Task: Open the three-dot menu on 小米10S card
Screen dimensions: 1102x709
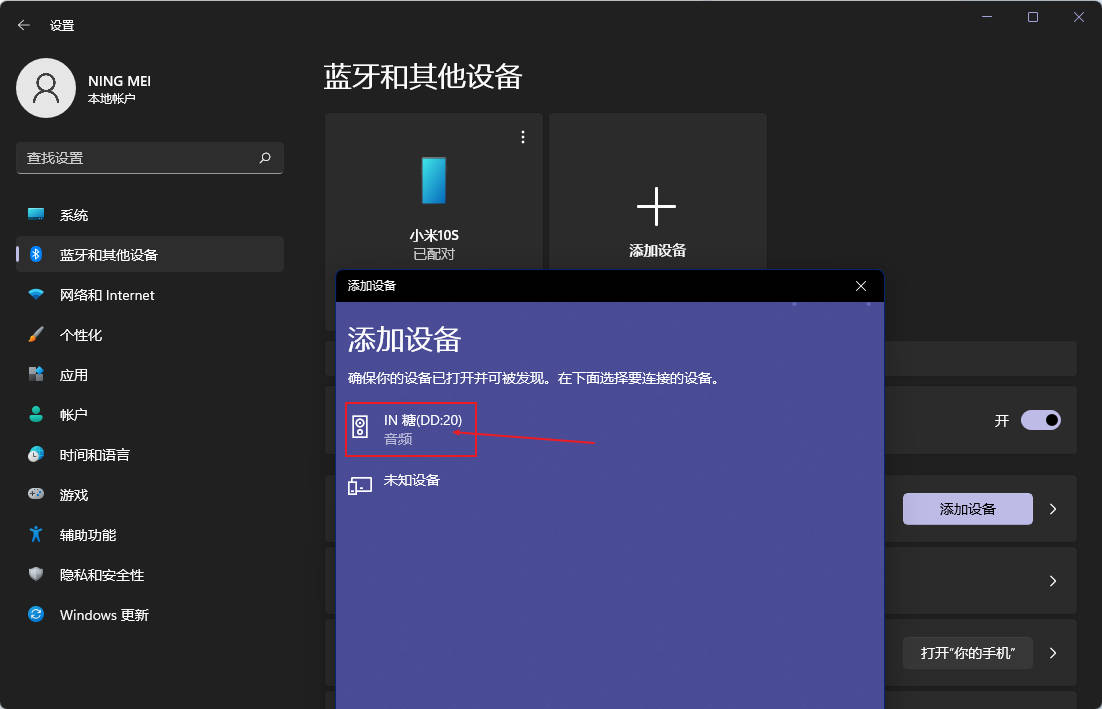Action: (x=522, y=136)
